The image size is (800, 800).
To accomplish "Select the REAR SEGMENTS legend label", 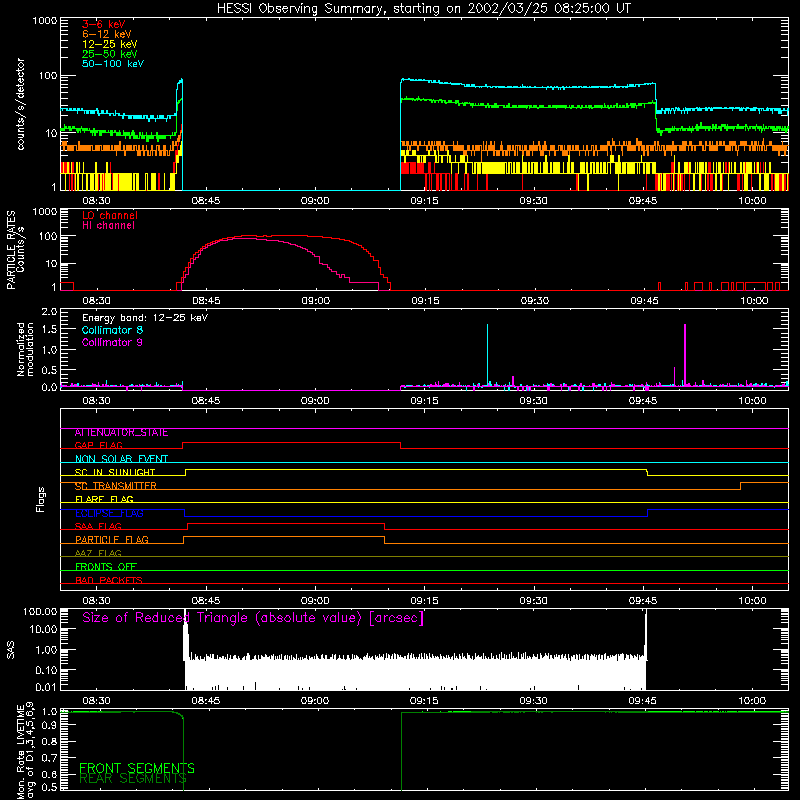I will click(133, 779).
